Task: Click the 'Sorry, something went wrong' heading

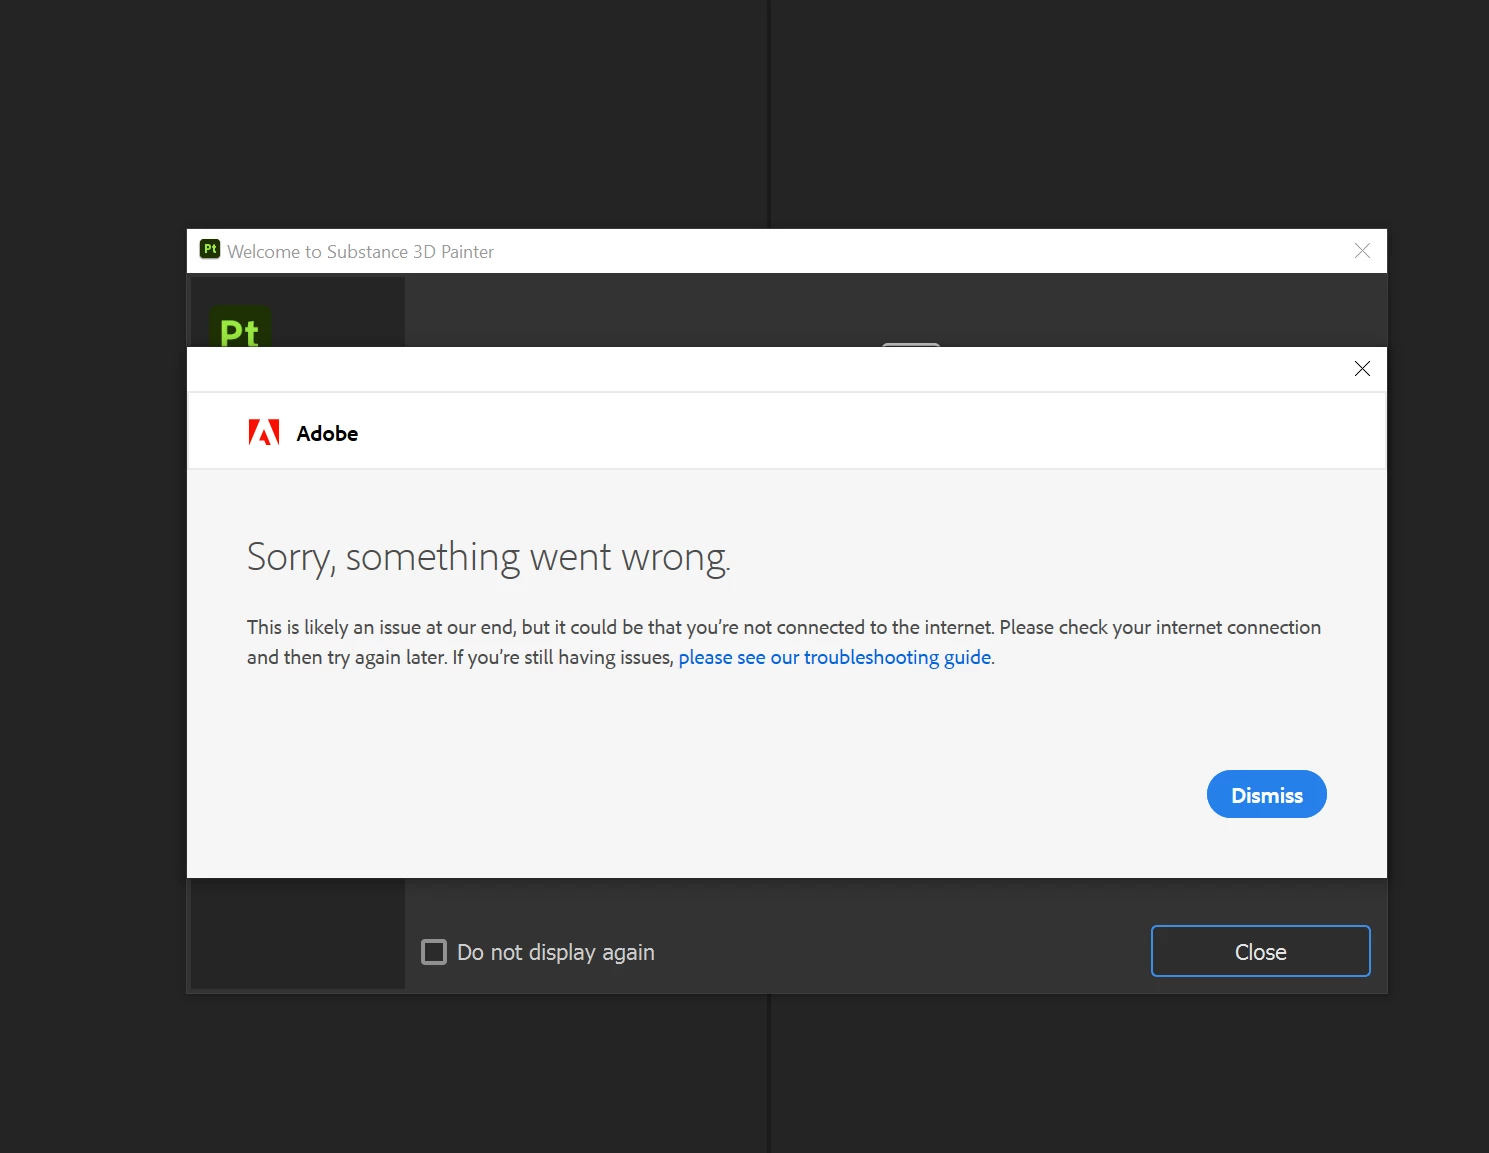Action: [x=489, y=557]
